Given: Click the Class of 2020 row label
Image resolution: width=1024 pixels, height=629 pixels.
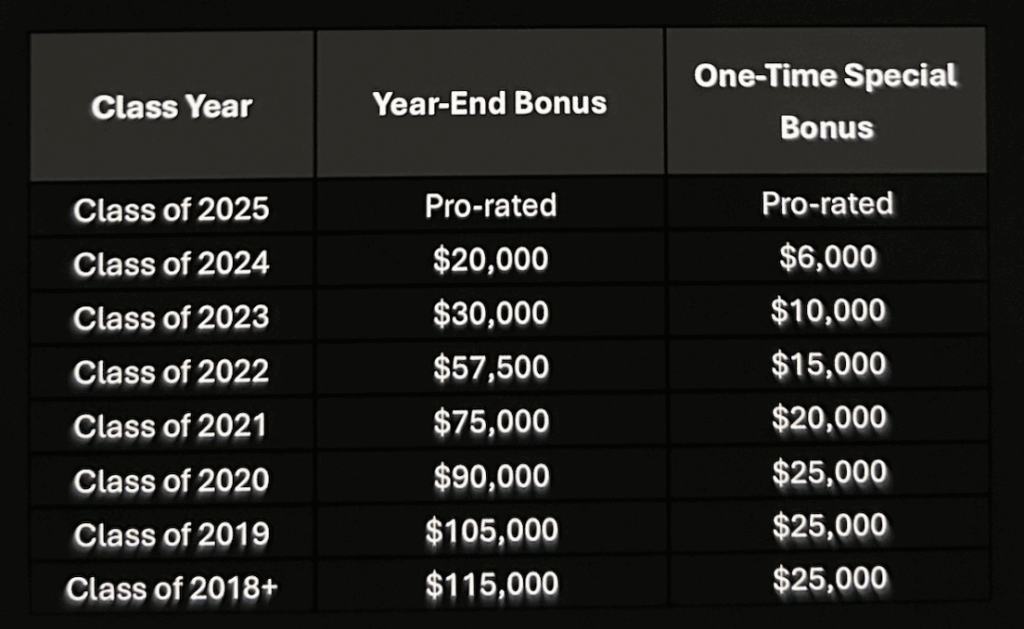Looking at the screenshot, I should 171,481.
